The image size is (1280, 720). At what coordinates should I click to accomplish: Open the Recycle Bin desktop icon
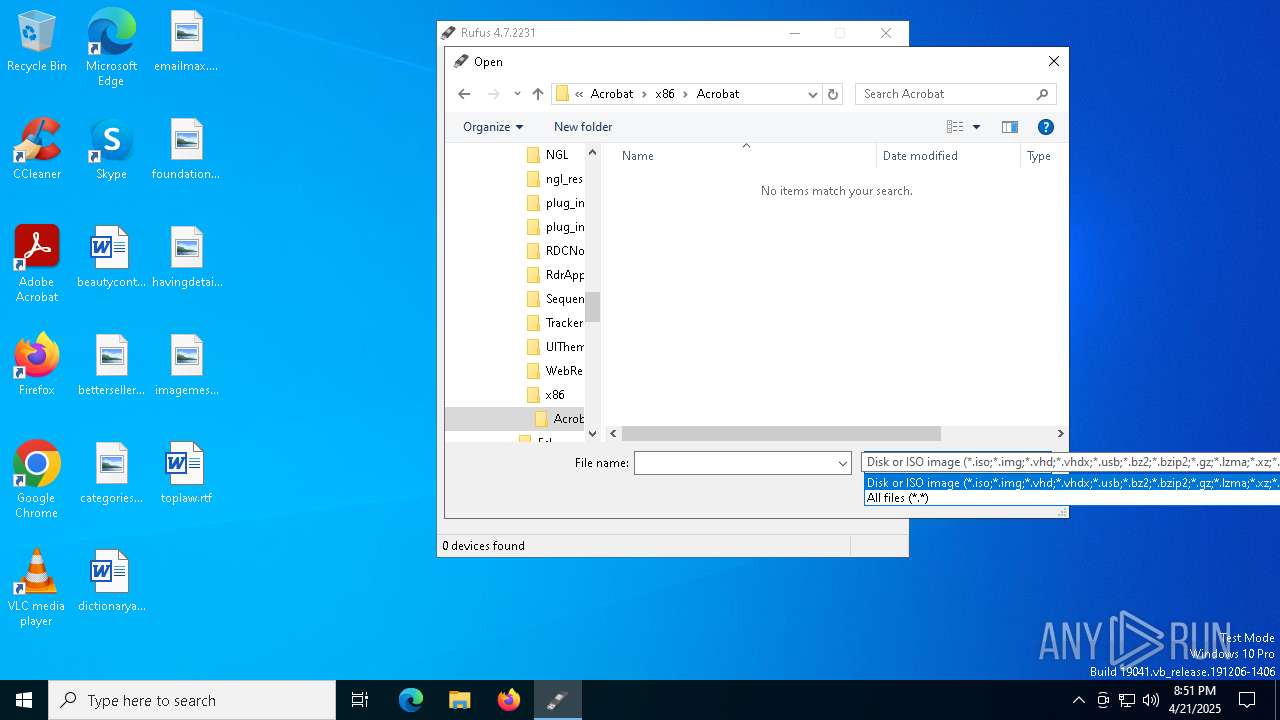[36, 42]
